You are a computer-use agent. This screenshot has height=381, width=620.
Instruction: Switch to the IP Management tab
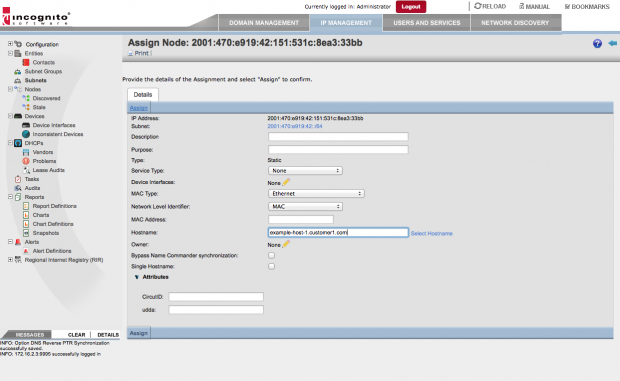tap(346, 23)
